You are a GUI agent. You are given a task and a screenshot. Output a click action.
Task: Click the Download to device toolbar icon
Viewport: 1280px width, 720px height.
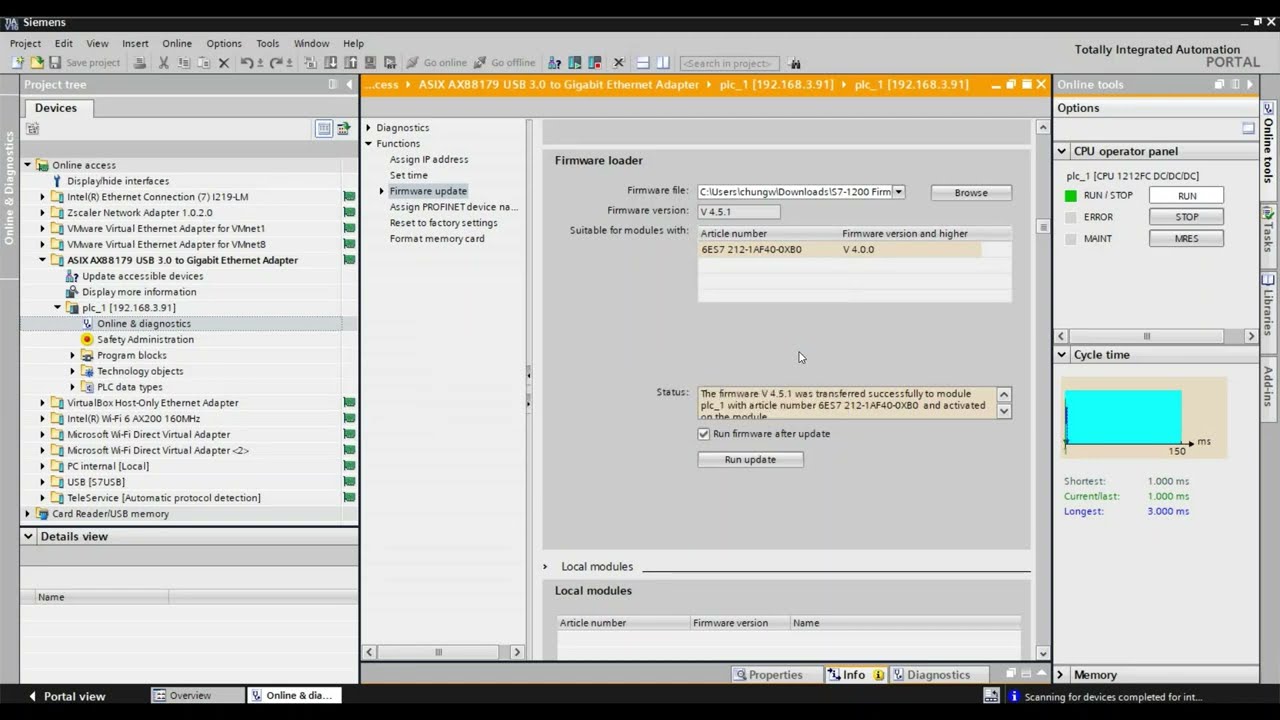[330, 62]
